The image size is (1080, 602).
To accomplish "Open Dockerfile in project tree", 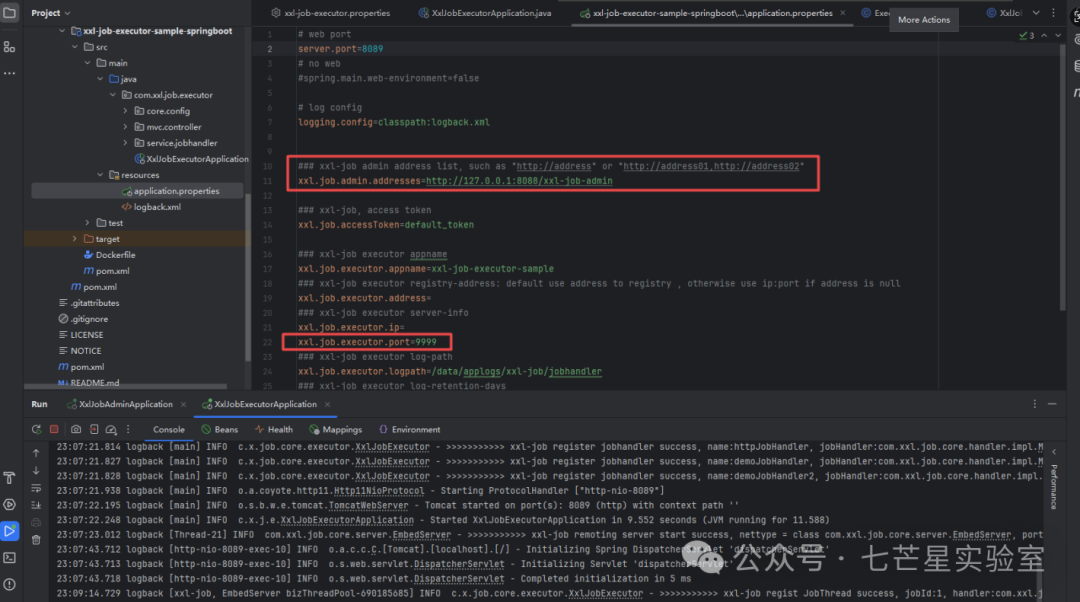I will tap(109, 255).
